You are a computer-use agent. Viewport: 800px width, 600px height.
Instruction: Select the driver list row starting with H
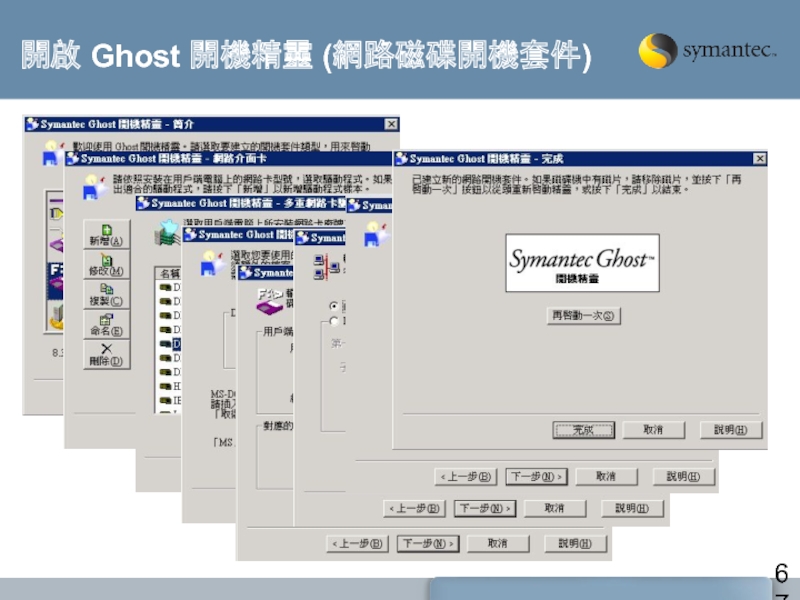(x=170, y=386)
